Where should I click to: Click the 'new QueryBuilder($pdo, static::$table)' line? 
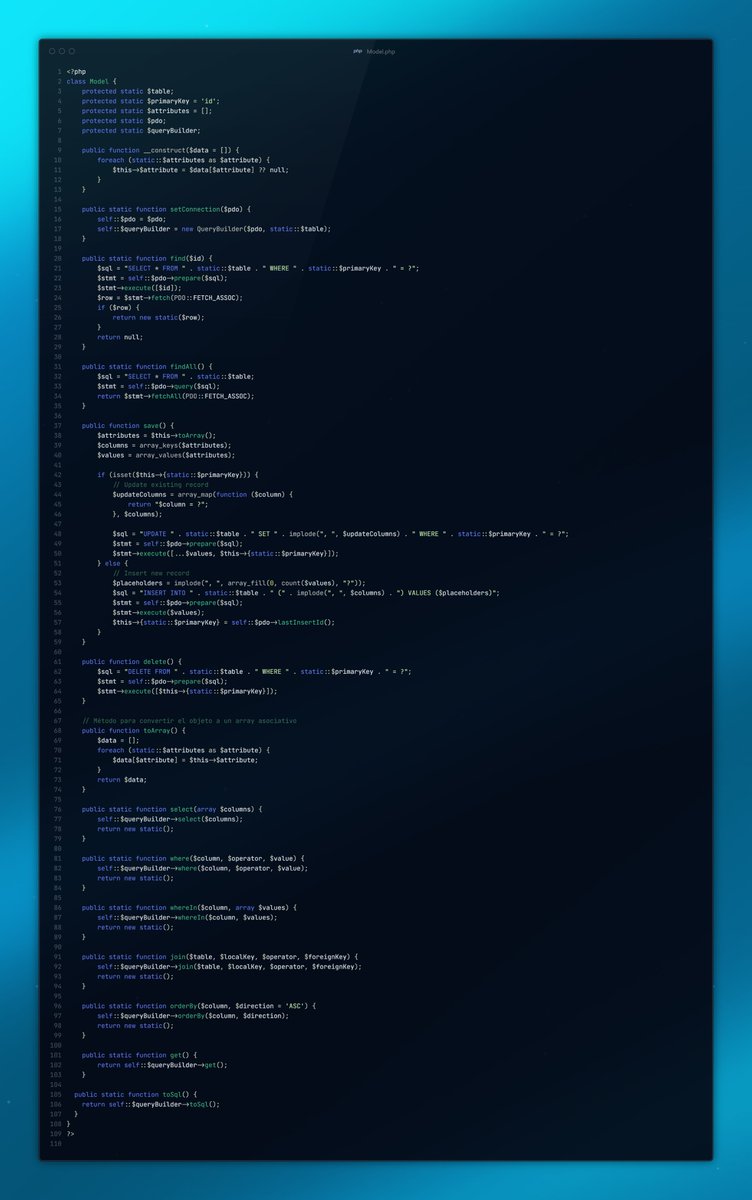214,229
